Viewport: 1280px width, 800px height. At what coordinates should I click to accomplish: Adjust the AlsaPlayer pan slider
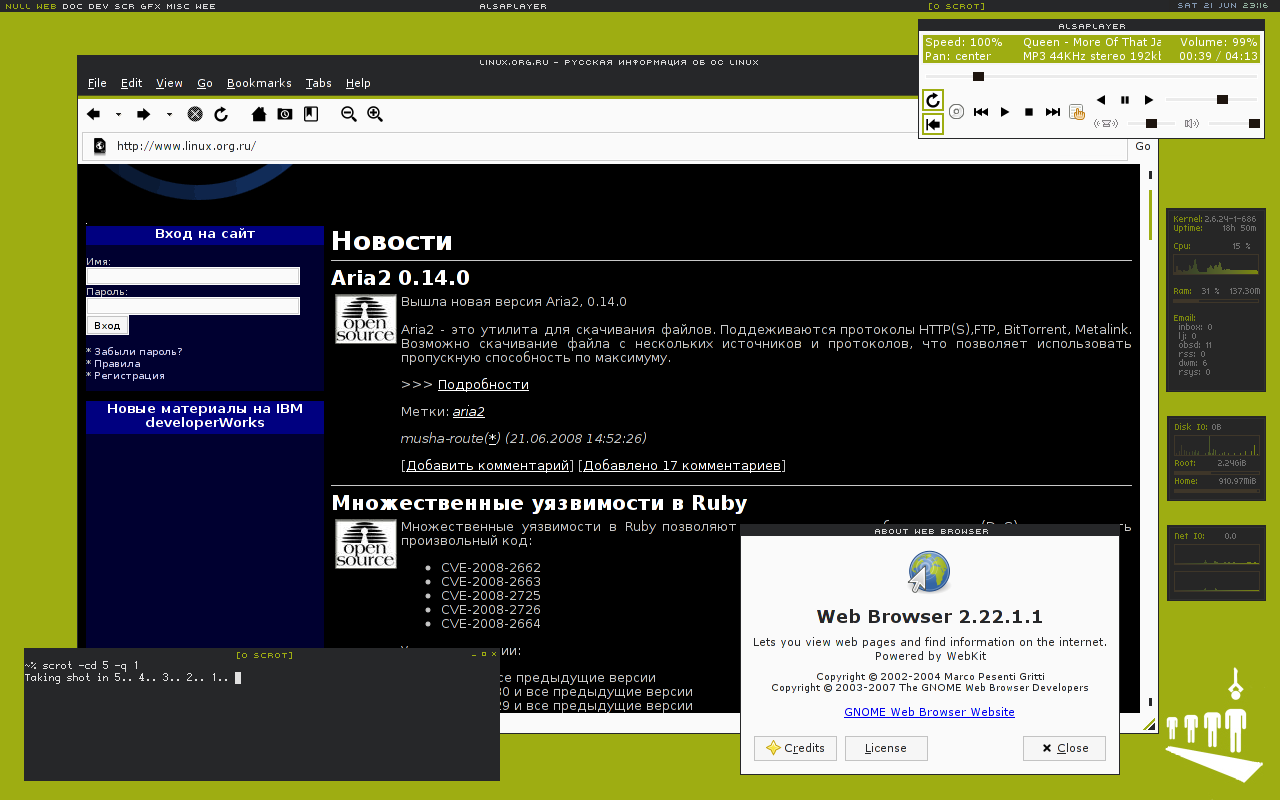coord(1151,124)
